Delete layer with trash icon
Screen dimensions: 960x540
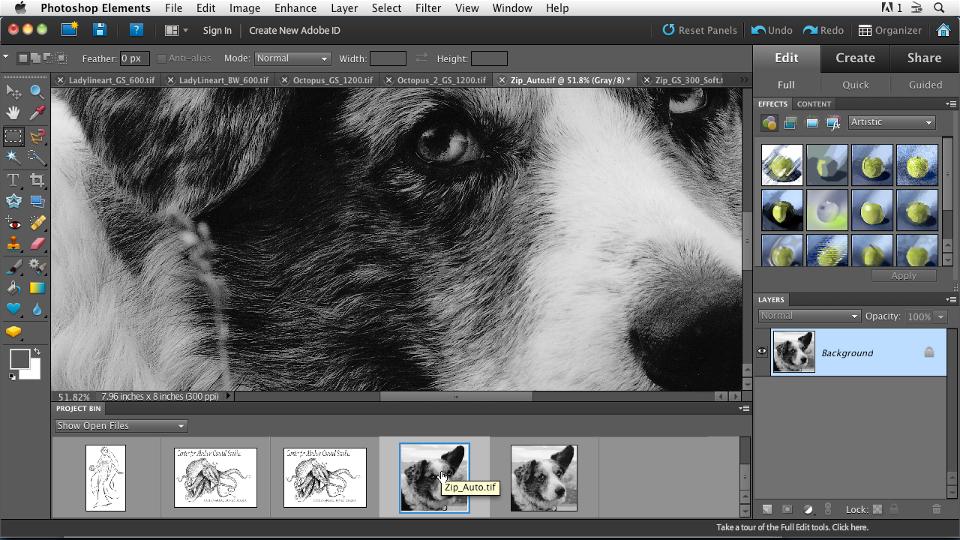click(x=936, y=509)
